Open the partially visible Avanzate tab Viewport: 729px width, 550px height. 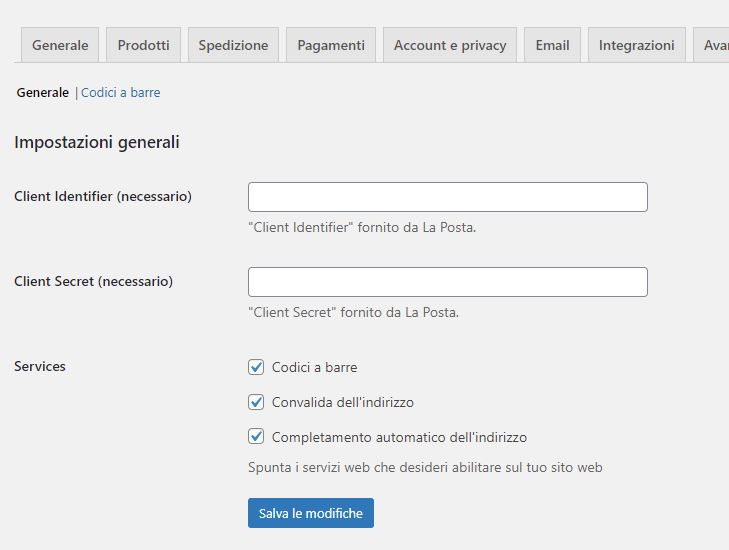click(714, 45)
